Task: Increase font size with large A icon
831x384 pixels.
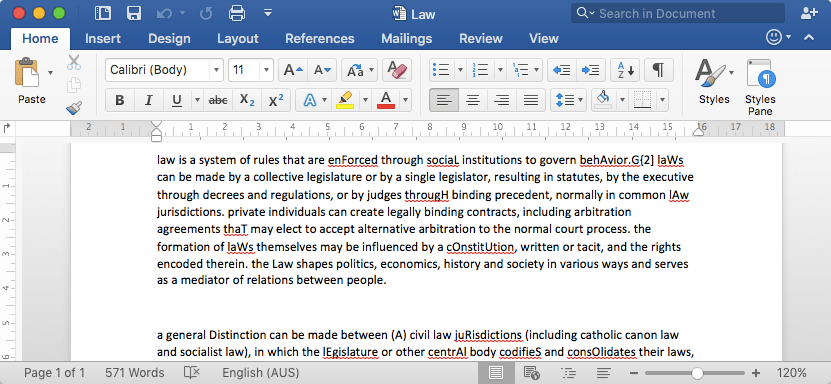Action: 293,70
